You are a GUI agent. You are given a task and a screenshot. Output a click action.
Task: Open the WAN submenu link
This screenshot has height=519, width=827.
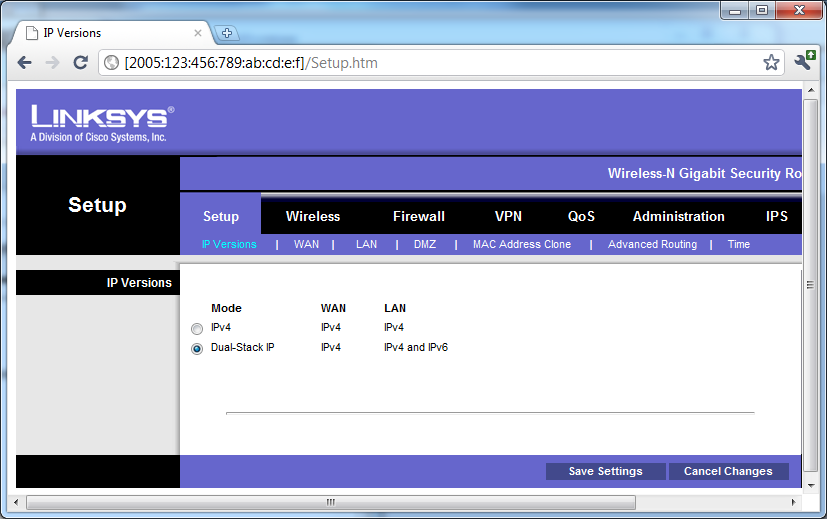click(306, 244)
